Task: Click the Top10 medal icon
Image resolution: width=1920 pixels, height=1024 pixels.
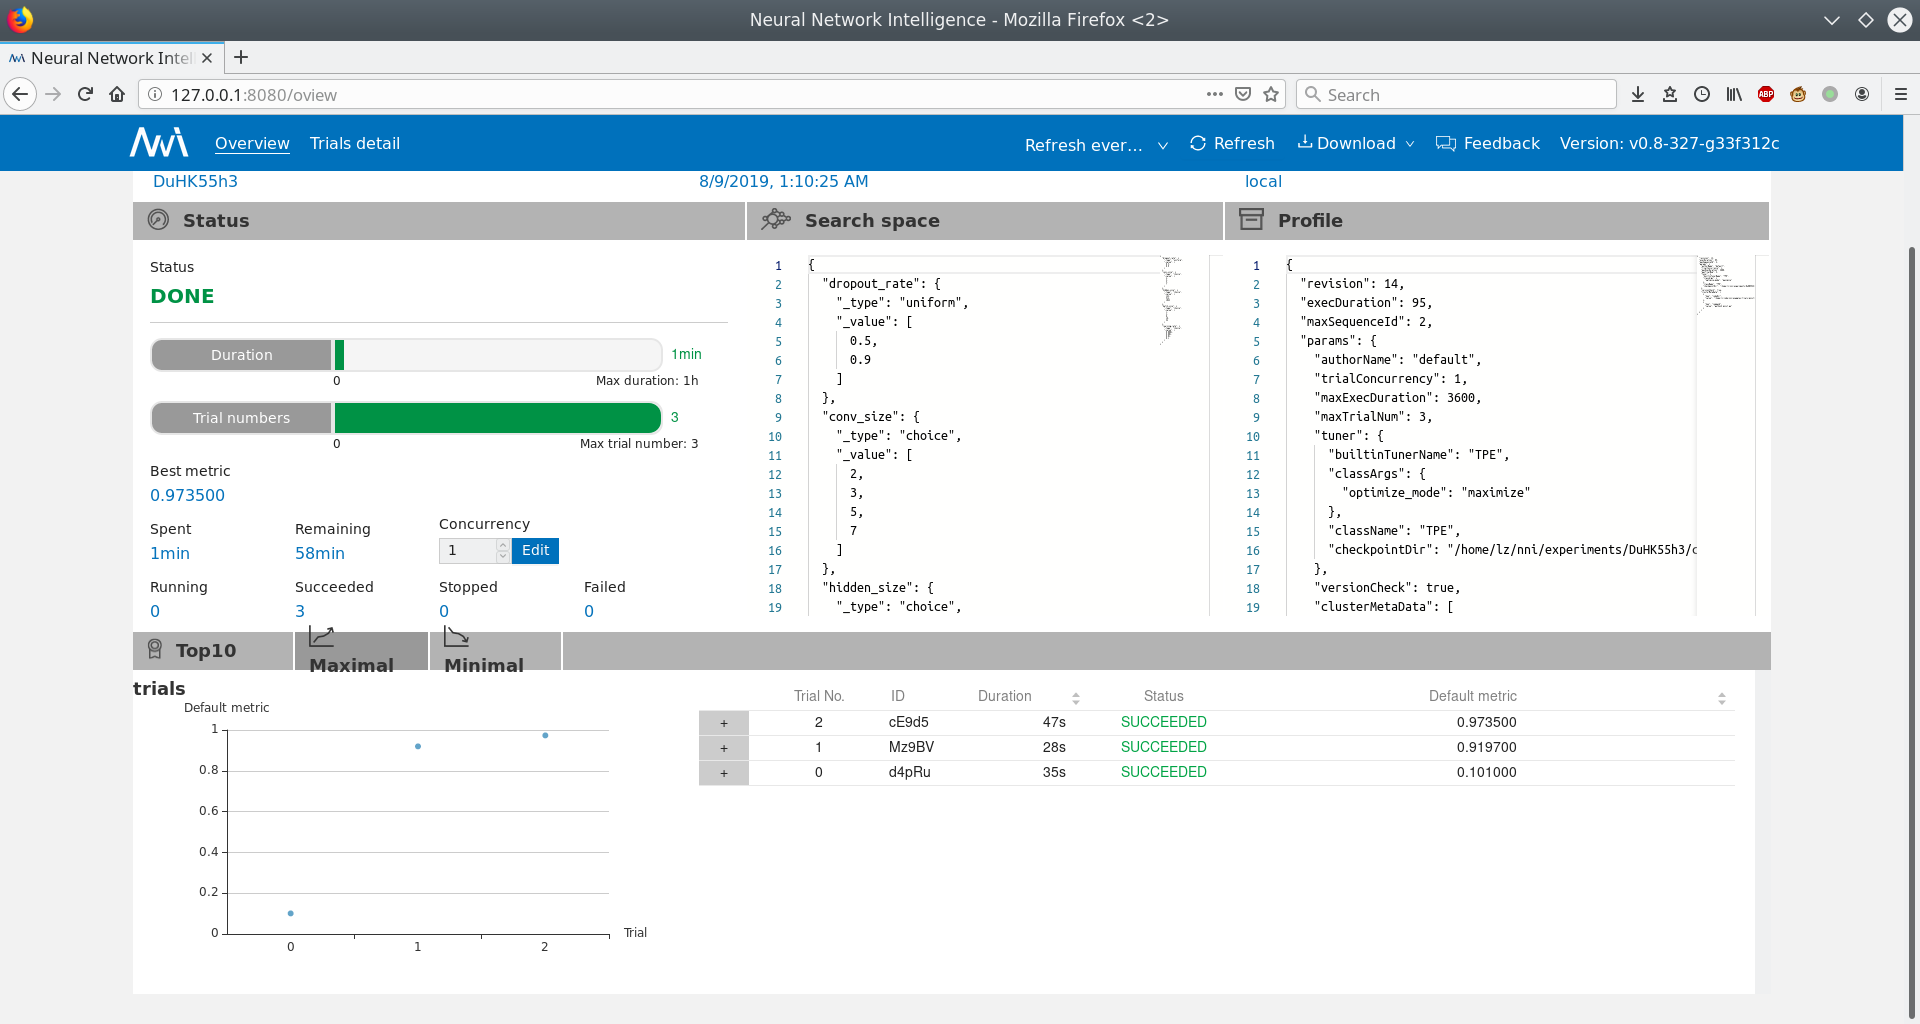Action: [155, 650]
